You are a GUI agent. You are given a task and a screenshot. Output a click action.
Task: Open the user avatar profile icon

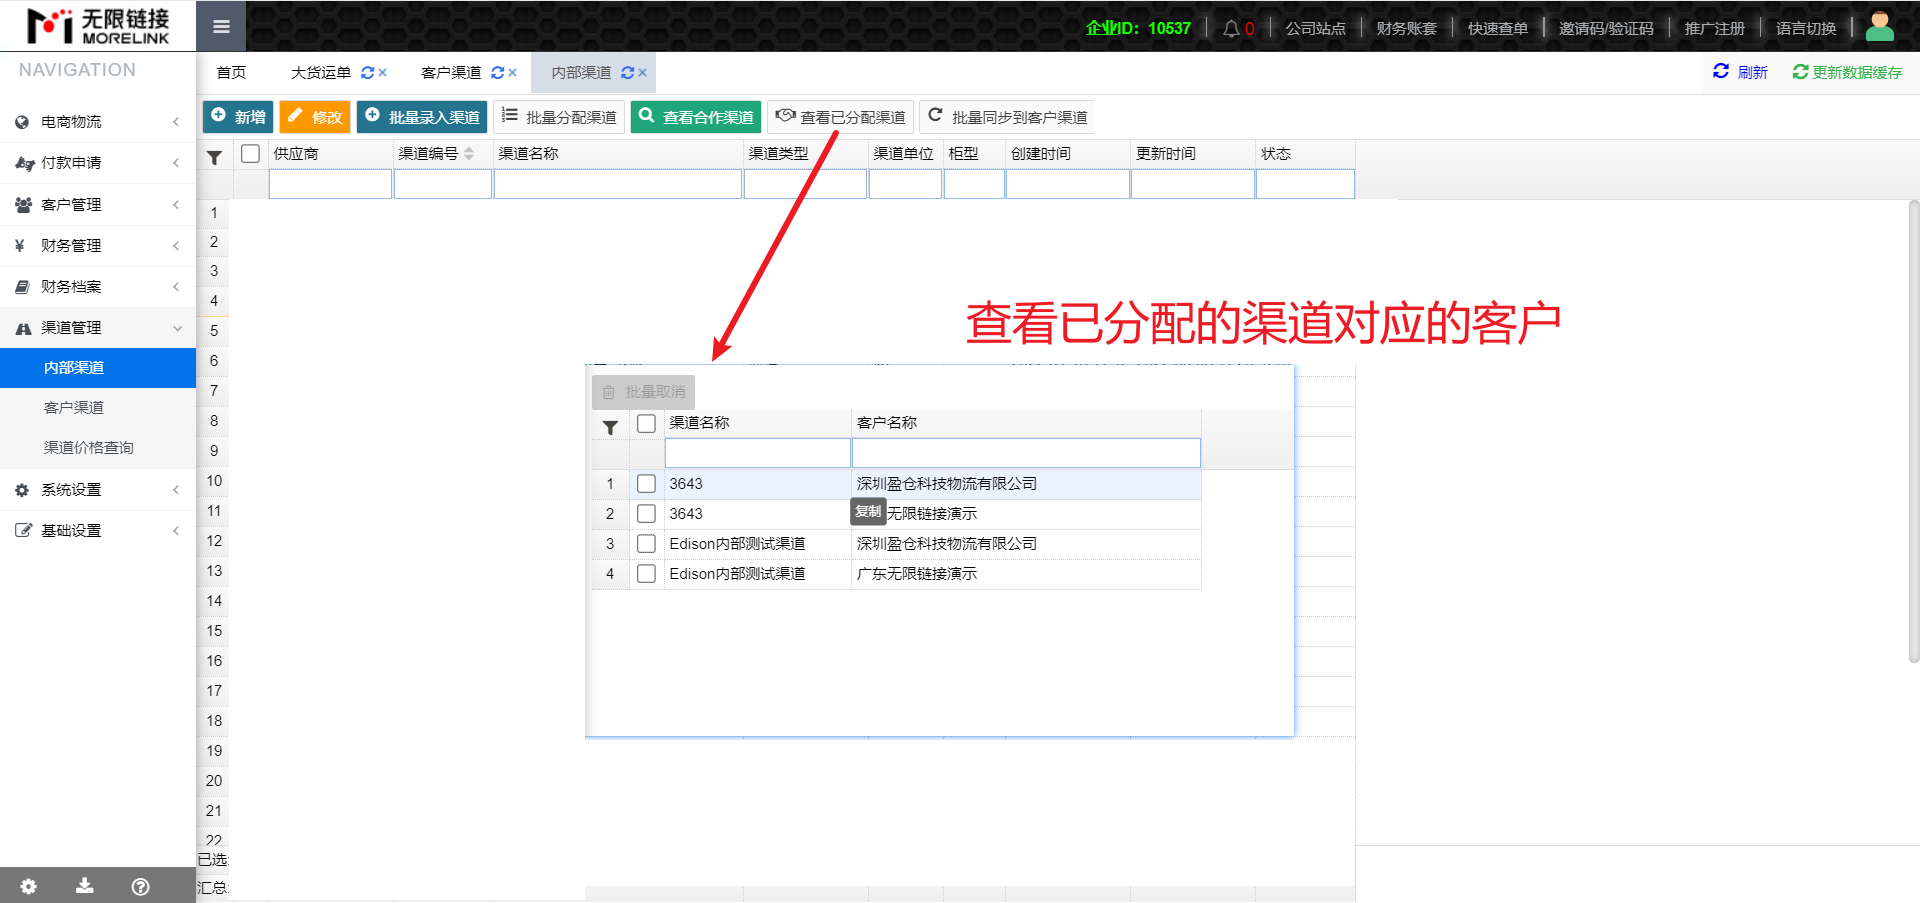1880,26
